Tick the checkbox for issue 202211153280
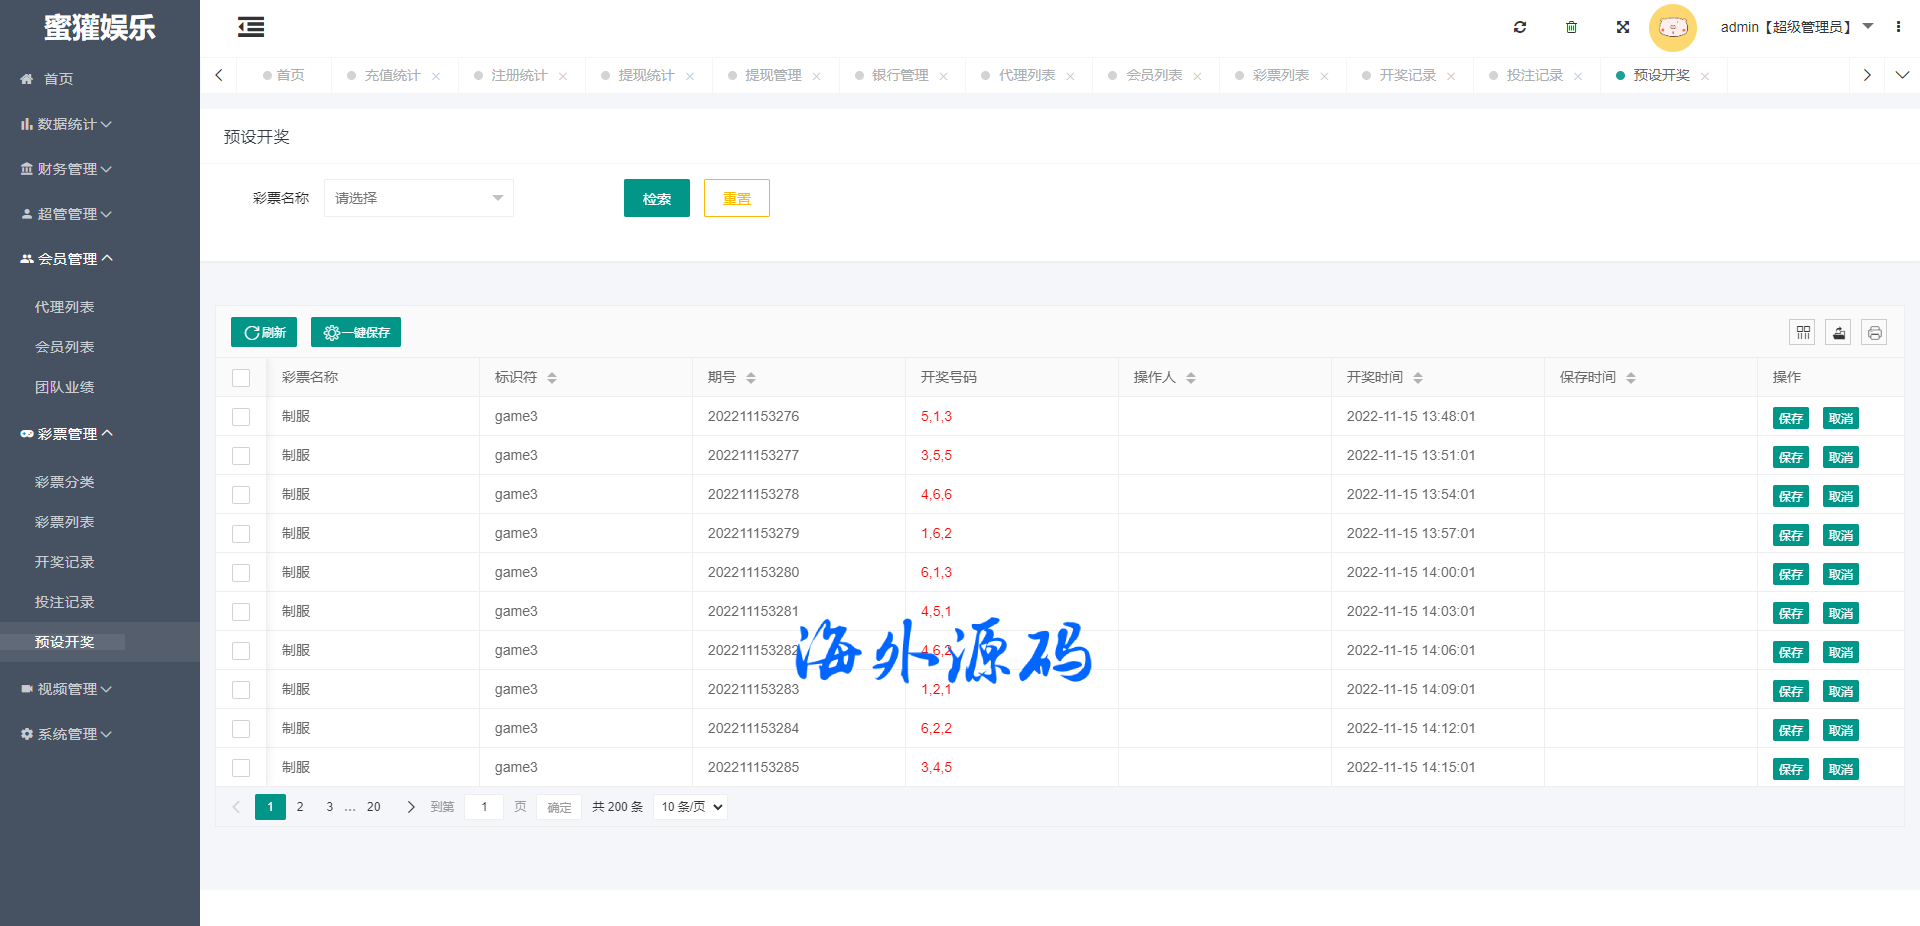Image resolution: width=1920 pixels, height=926 pixels. [241, 573]
